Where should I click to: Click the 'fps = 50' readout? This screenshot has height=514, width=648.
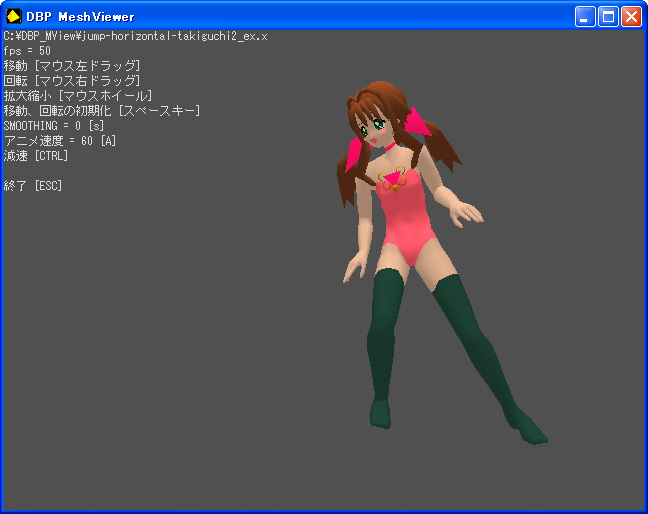27,51
